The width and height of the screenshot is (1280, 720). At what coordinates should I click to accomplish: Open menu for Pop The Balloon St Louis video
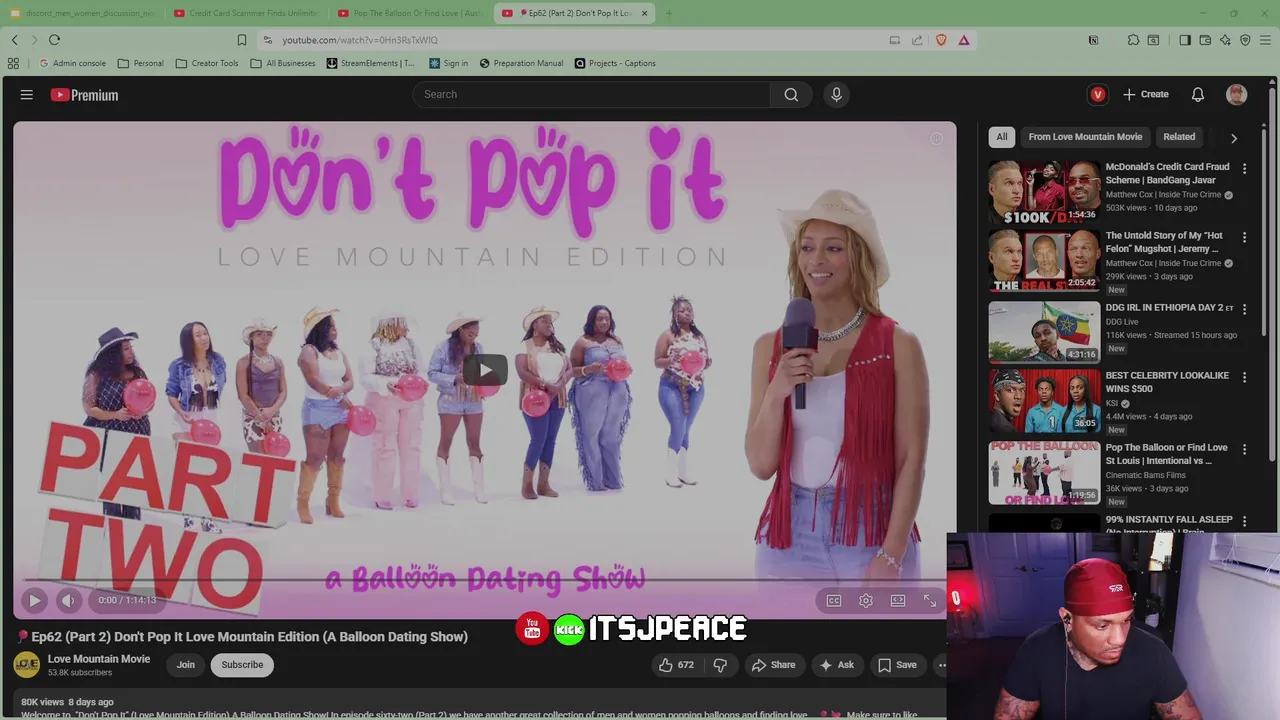pyautogui.click(x=1244, y=449)
